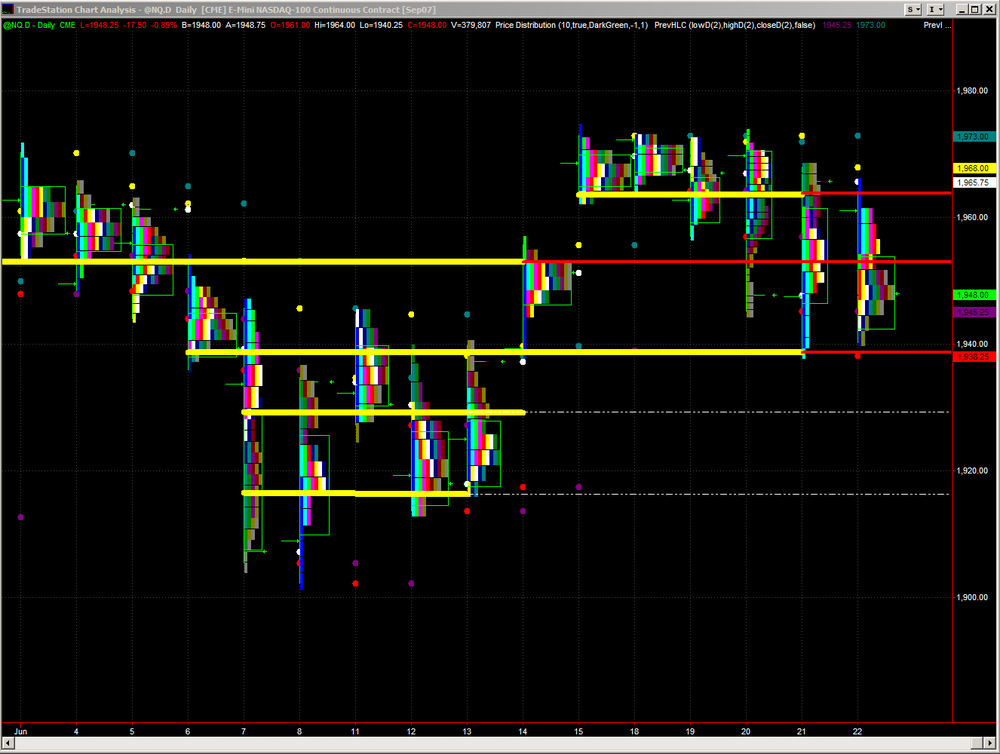Click the truncated 'PrevI ...' label
The image size is (1000, 754).
pos(937,26)
